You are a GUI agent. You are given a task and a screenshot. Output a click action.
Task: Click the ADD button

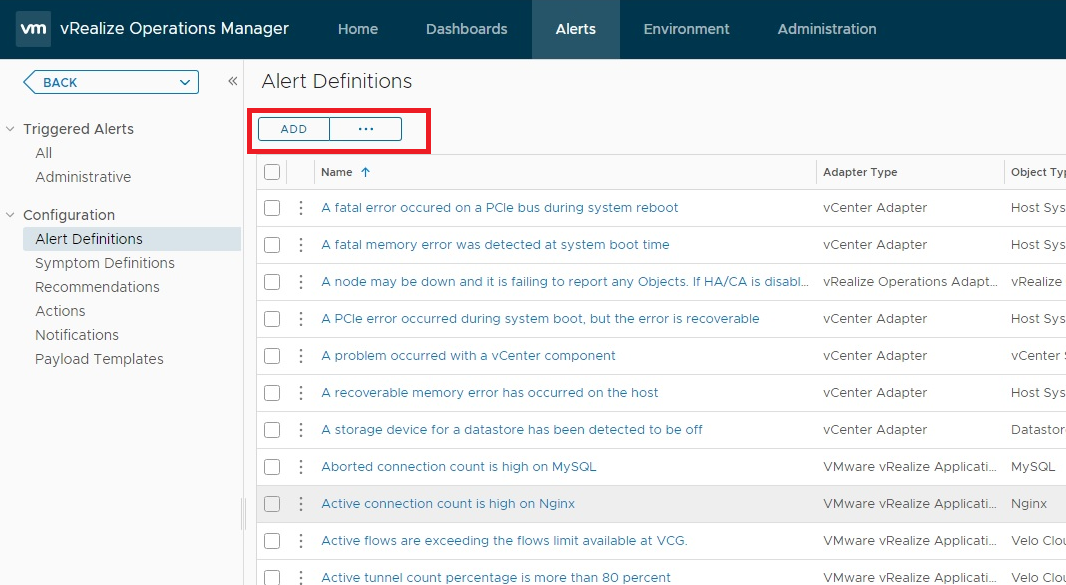(294, 129)
